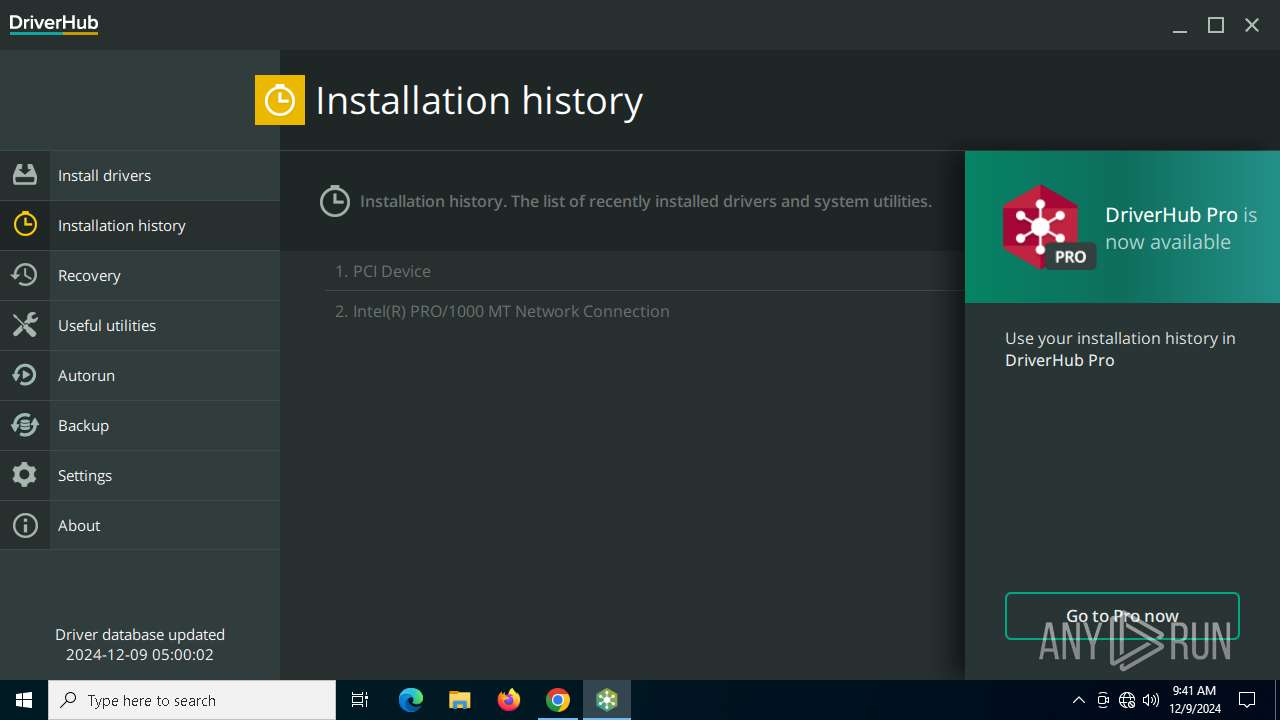Click the Settings gear icon

point(25,475)
